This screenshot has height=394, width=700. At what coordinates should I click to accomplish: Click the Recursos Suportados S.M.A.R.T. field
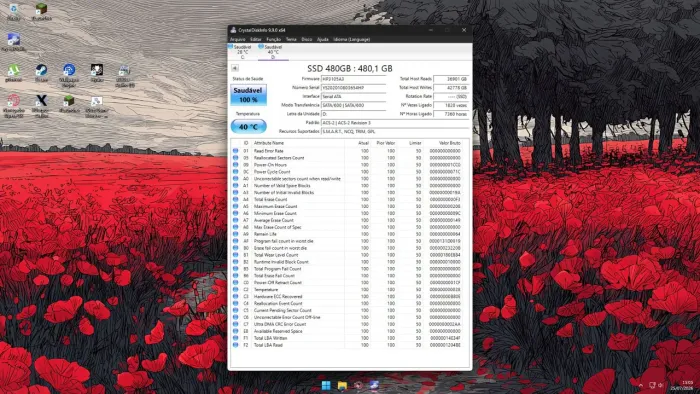(x=395, y=132)
